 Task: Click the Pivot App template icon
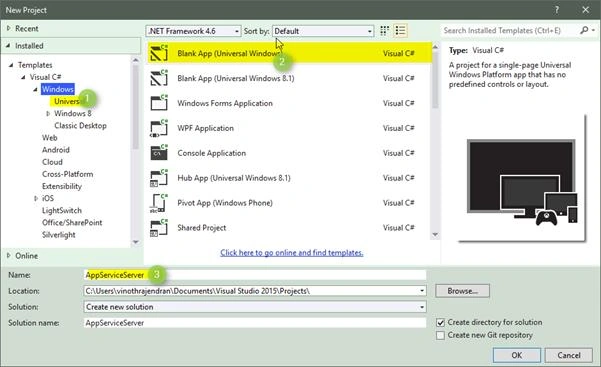click(159, 203)
